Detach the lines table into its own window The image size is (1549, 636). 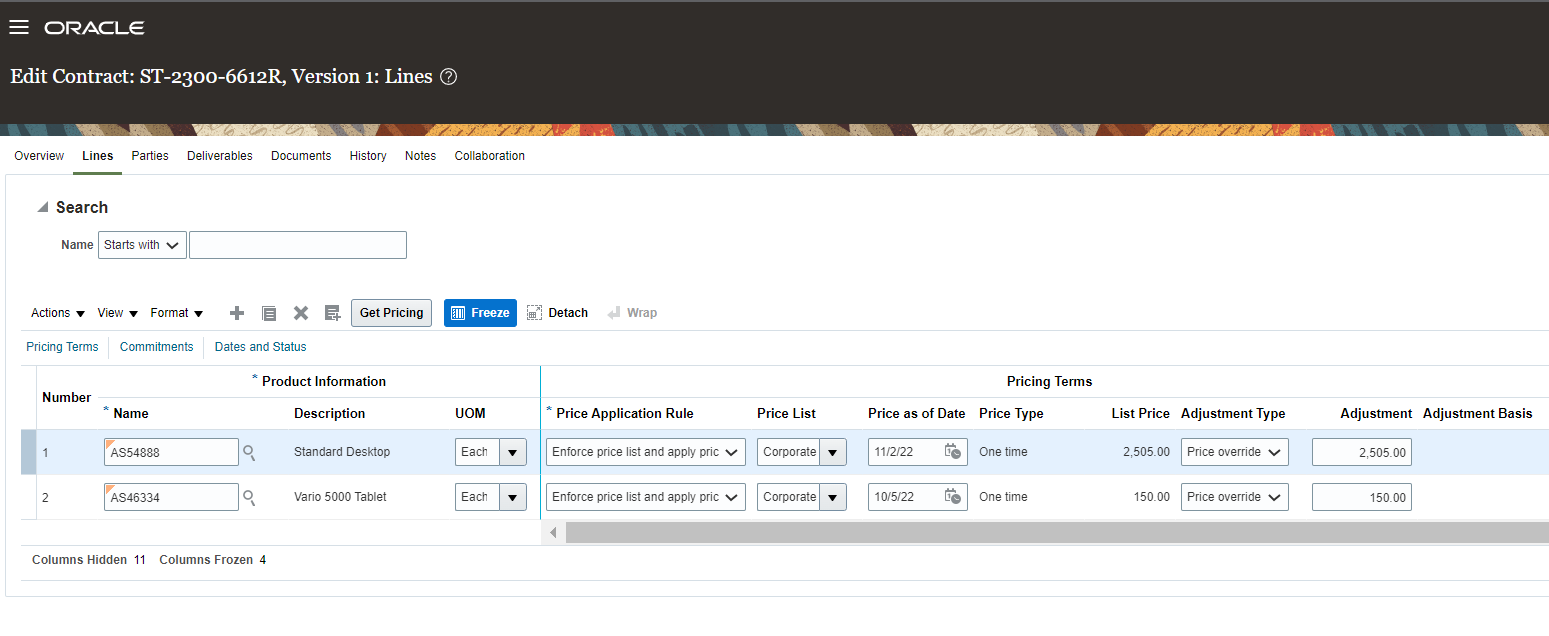(557, 312)
